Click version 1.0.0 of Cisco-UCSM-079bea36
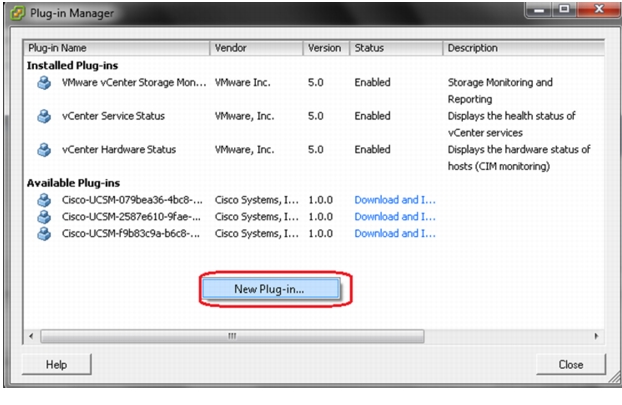 pyautogui.click(x=321, y=200)
